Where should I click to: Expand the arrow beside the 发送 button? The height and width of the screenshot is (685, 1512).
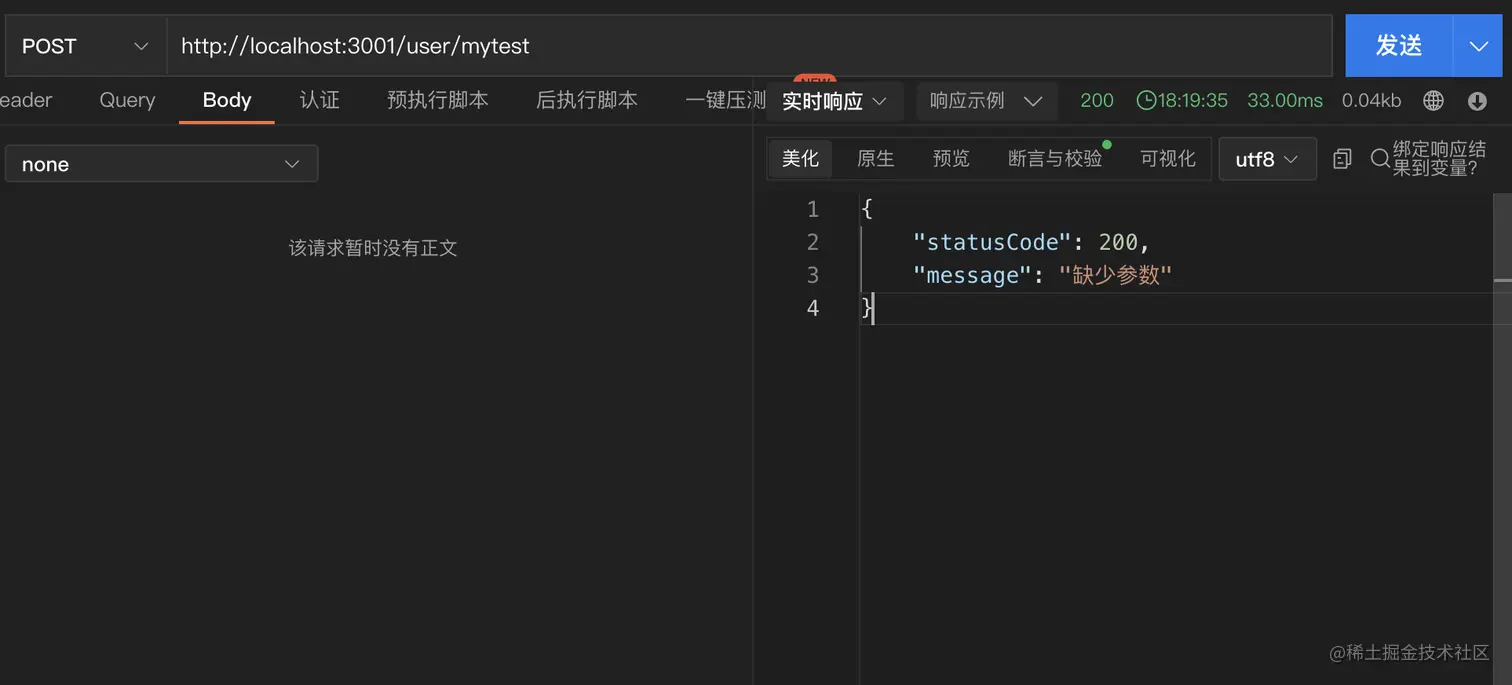(x=1478, y=46)
